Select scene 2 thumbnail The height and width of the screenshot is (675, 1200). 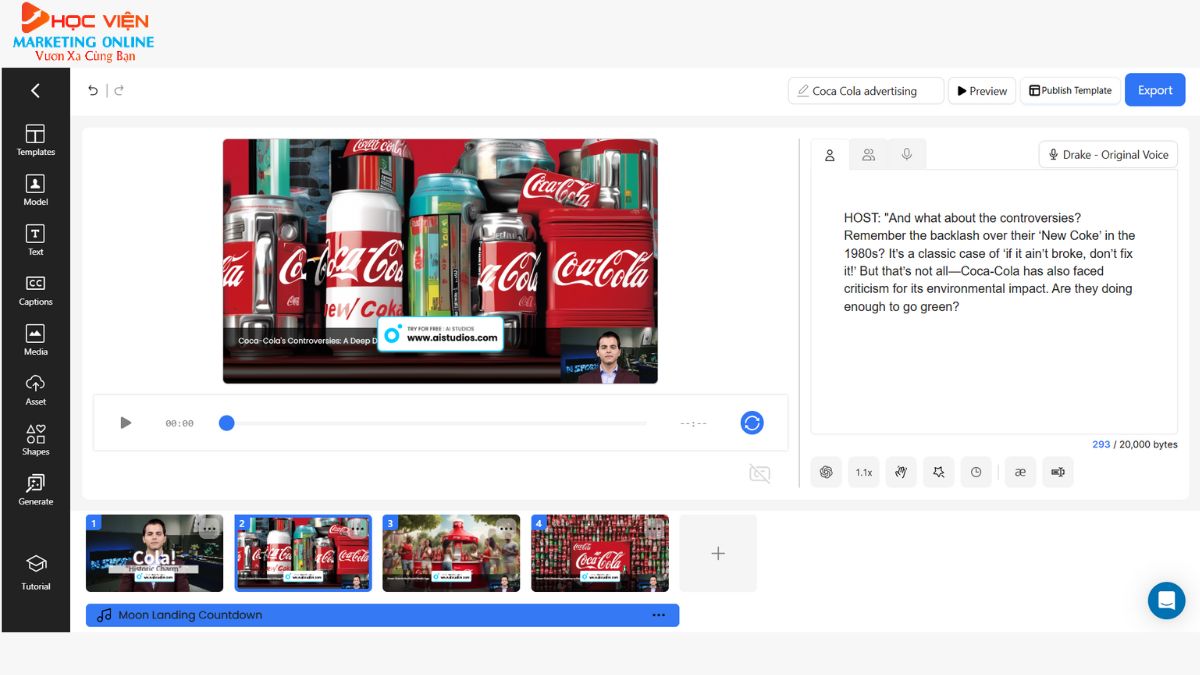(x=303, y=553)
